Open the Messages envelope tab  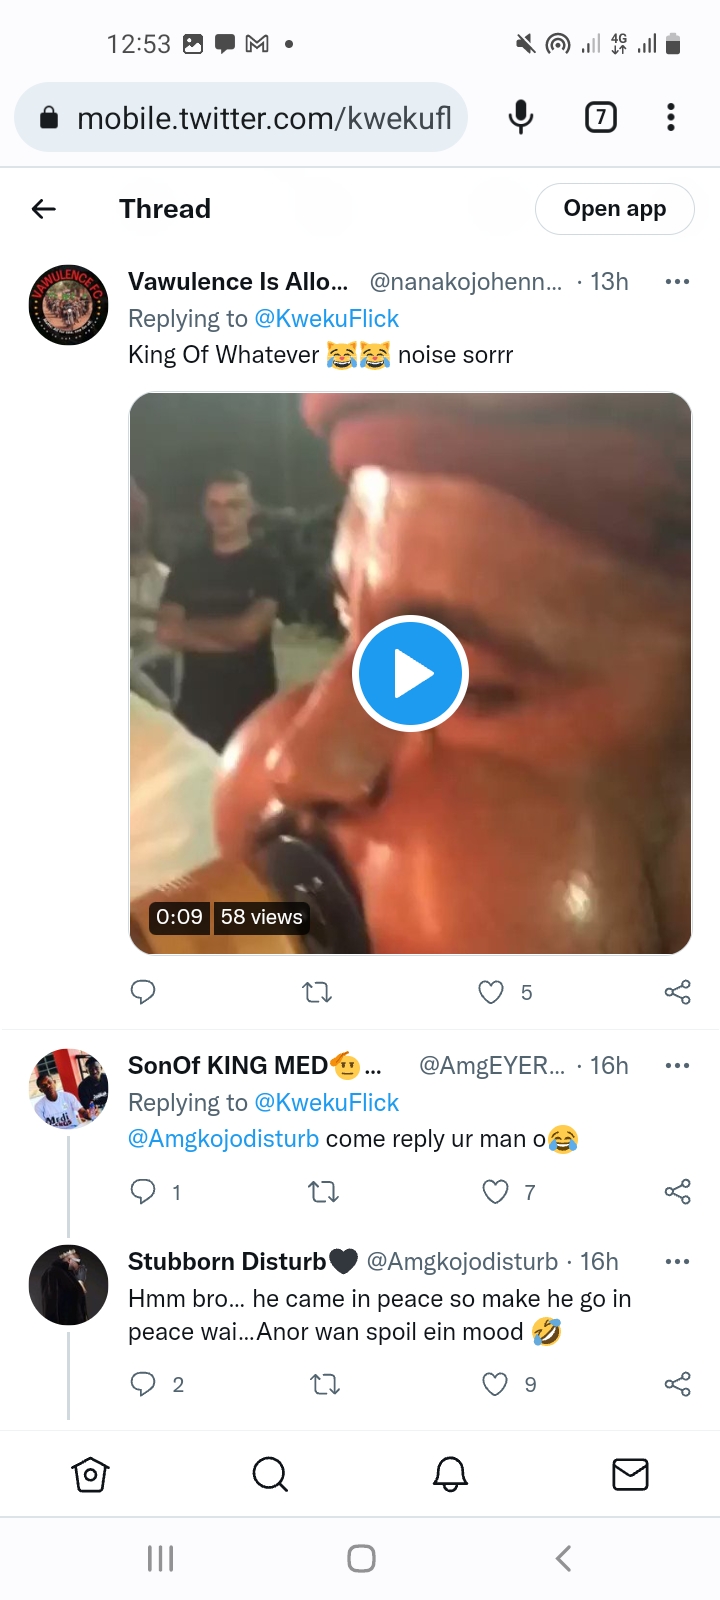tap(630, 1474)
